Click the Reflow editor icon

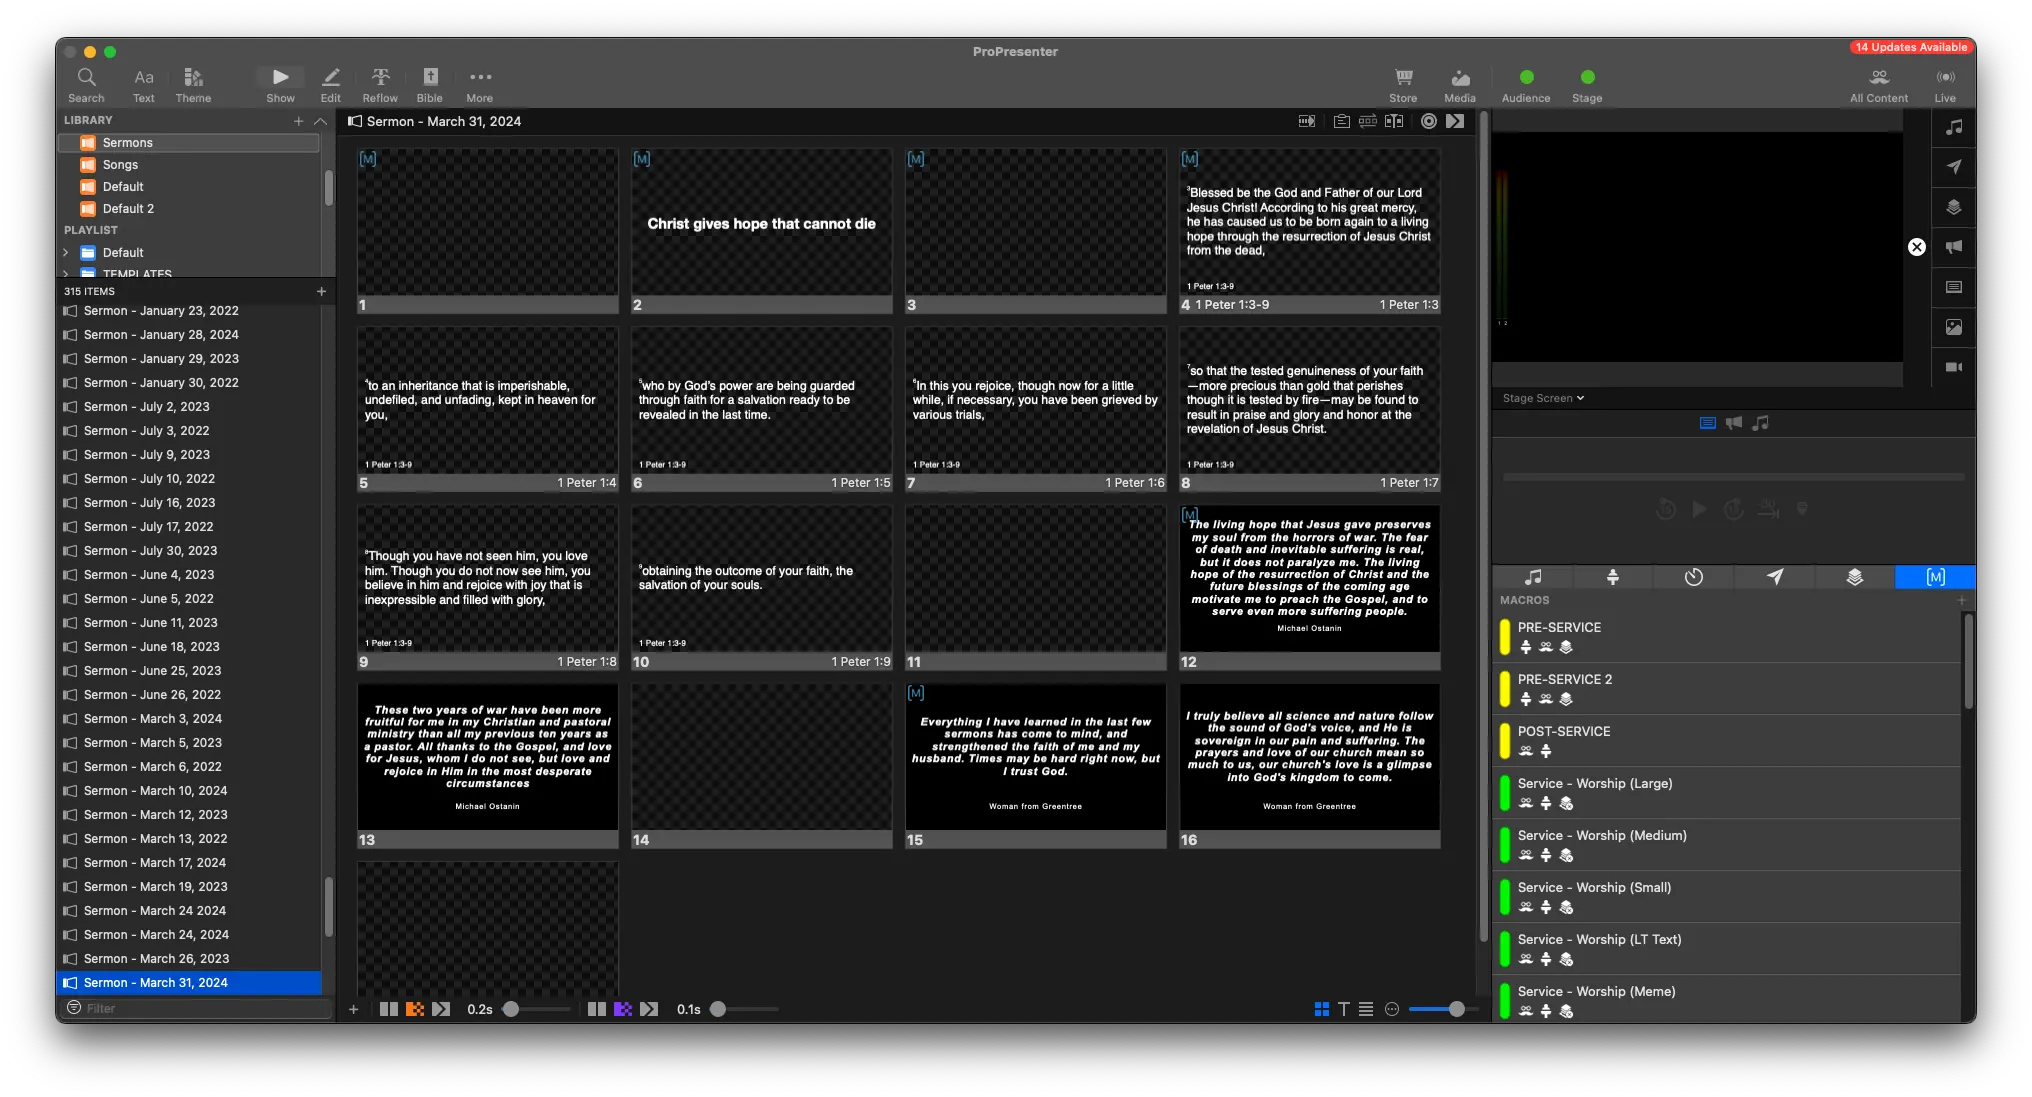click(x=380, y=83)
